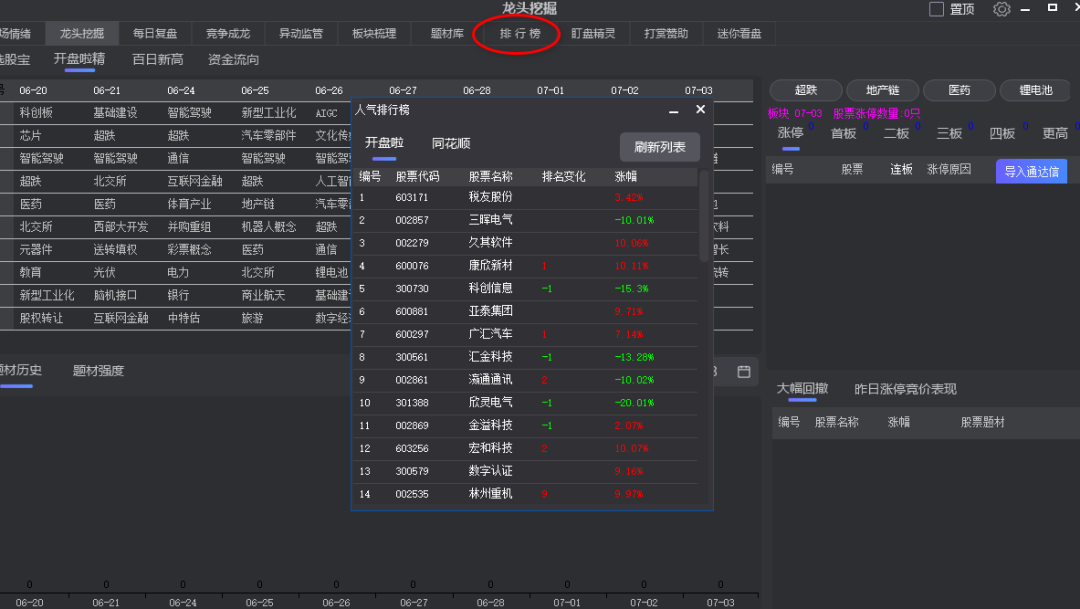Screen dimensions: 1080x609
Task: Click the 锂电池 sector button
Action: [x=1036, y=90]
